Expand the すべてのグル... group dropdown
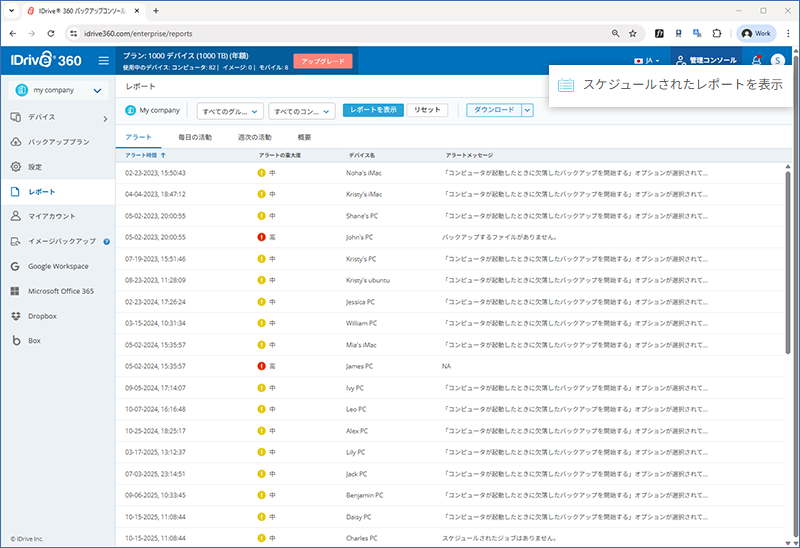Image resolution: width=800 pixels, height=548 pixels. tap(230, 111)
